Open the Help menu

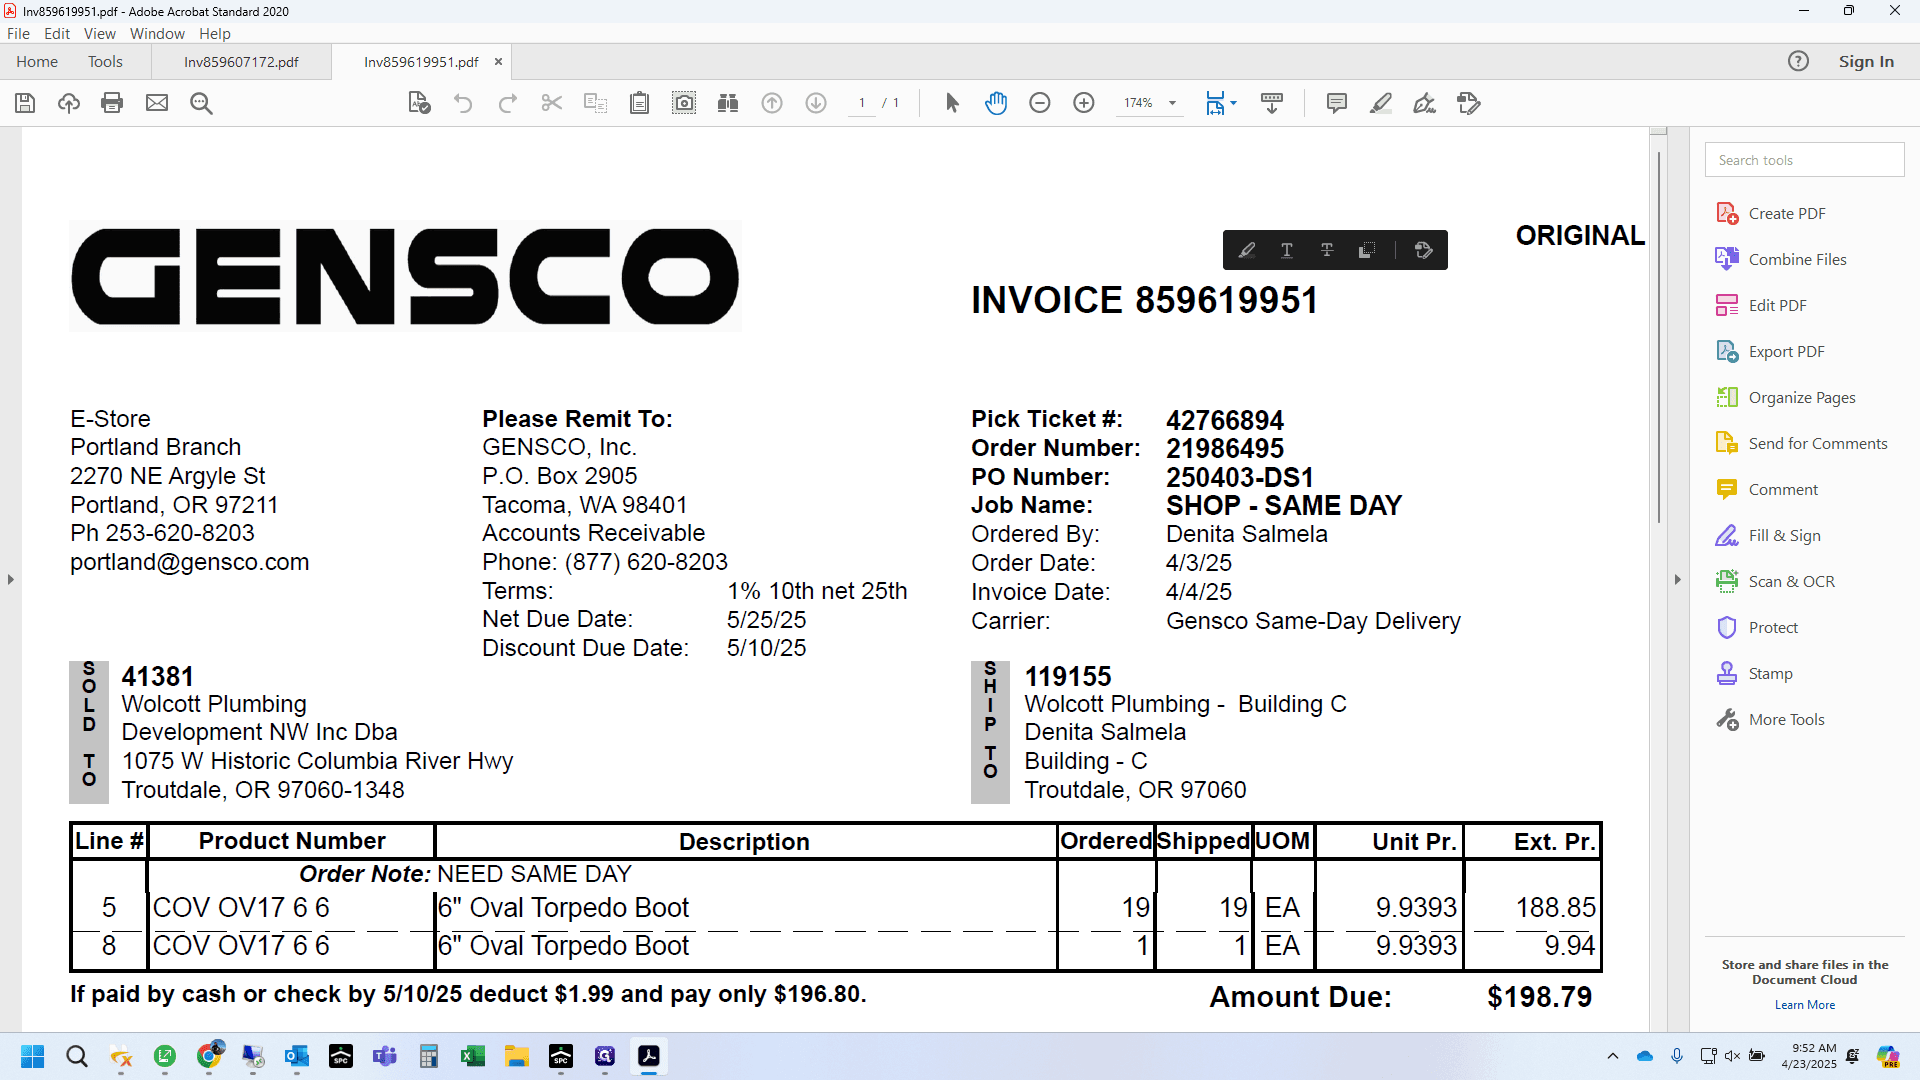(x=214, y=33)
